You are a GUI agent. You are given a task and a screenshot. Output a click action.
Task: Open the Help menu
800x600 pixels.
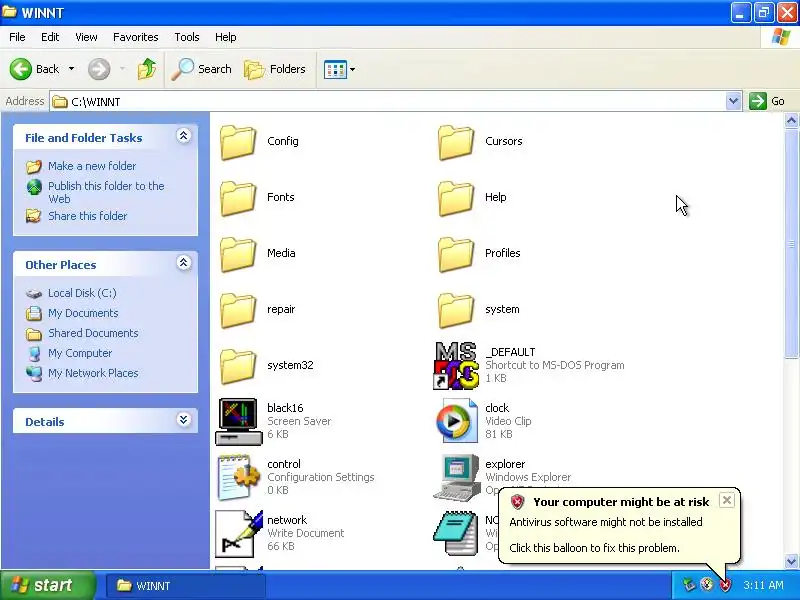tap(226, 37)
